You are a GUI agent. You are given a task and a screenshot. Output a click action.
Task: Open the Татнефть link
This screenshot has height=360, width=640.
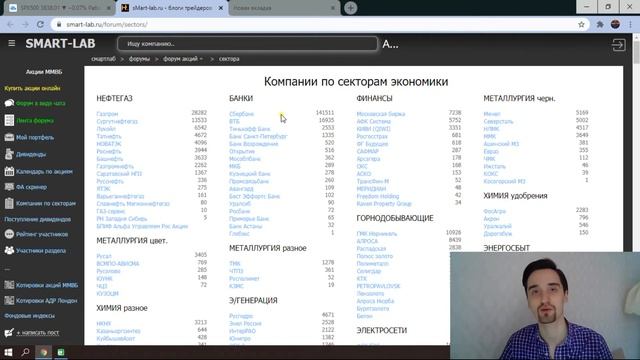click(109, 136)
